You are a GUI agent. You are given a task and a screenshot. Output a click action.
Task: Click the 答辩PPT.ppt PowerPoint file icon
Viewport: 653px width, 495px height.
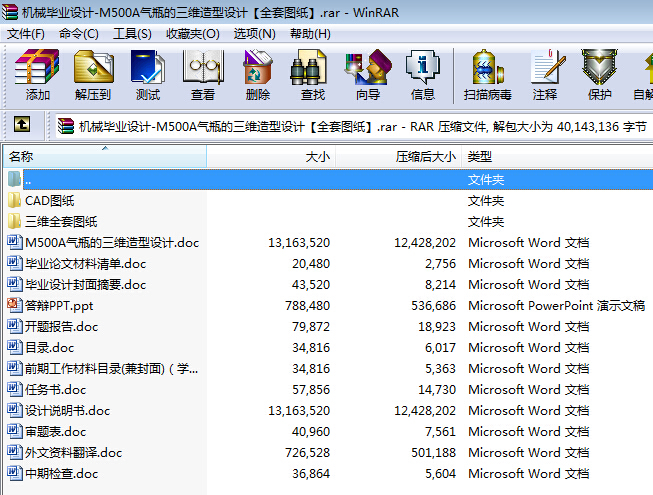(15, 305)
